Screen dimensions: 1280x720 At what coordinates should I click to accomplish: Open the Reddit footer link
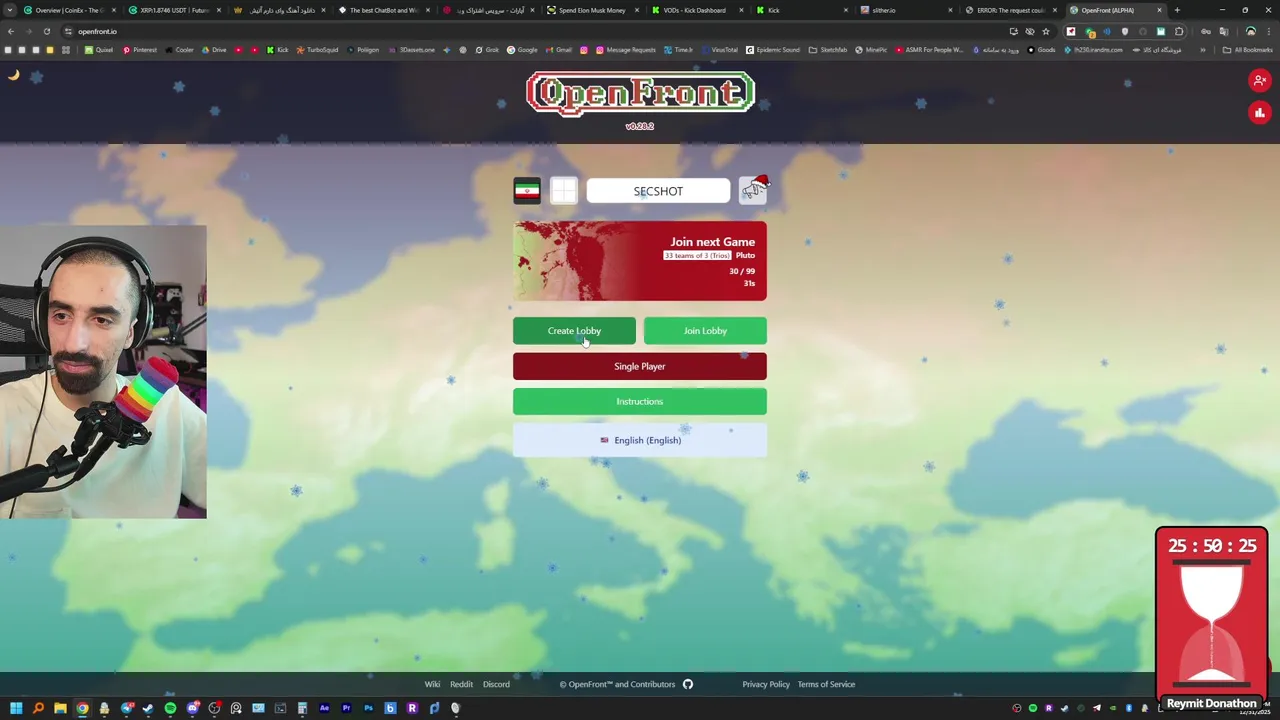tap(461, 684)
